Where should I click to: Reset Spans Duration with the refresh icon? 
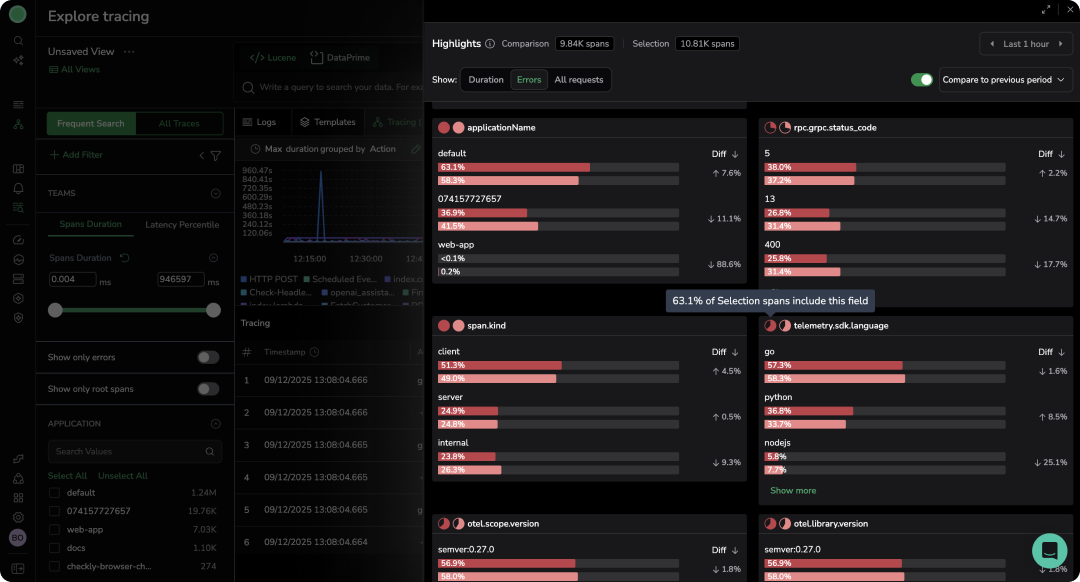(x=125, y=258)
